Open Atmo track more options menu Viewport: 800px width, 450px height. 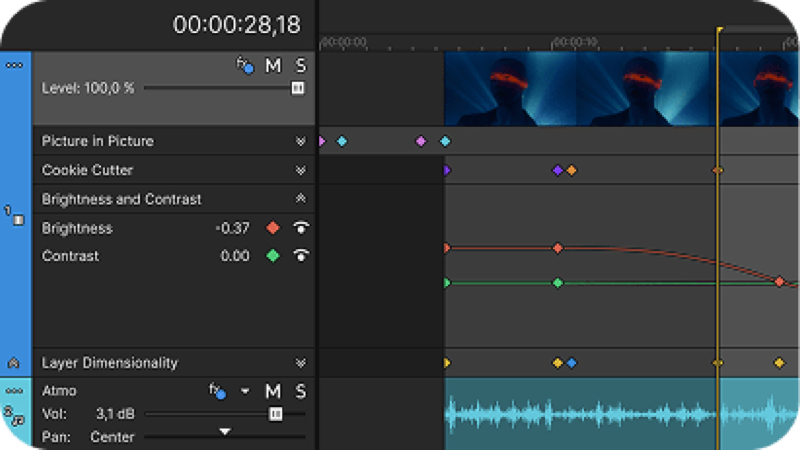point(14,391)
